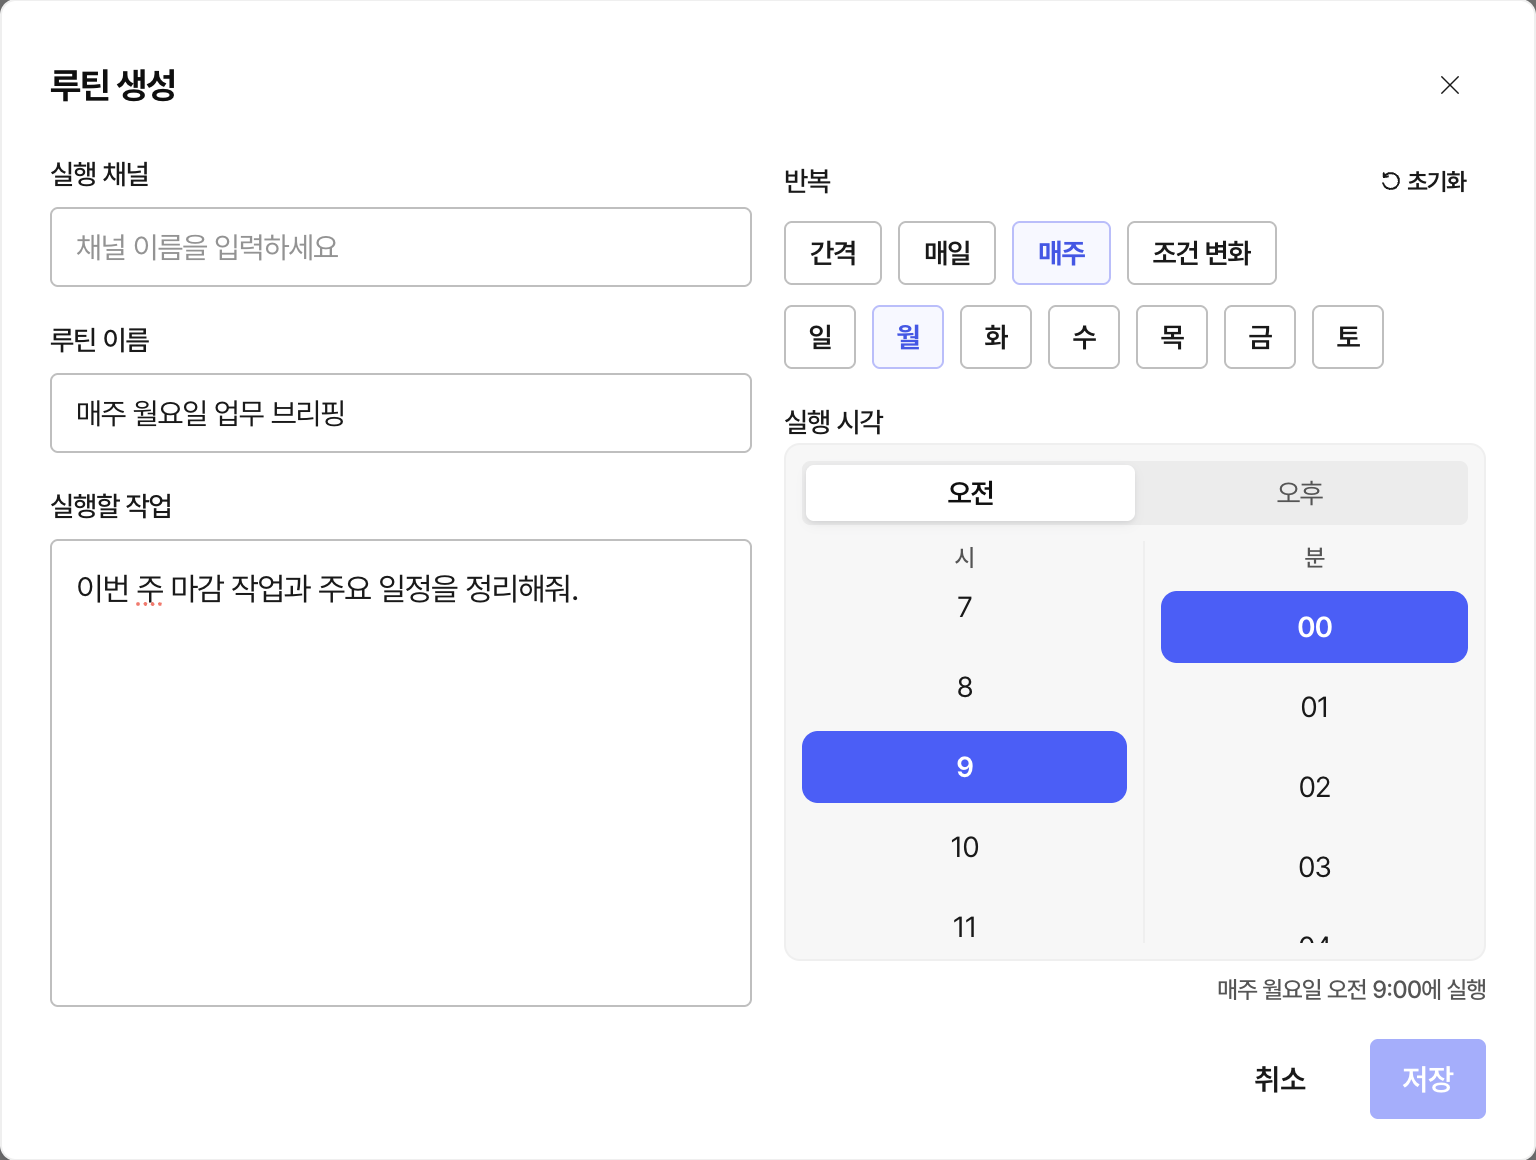Click the 초기화 reset icon
The image size is (1536, 1160).
point(1391,181)
